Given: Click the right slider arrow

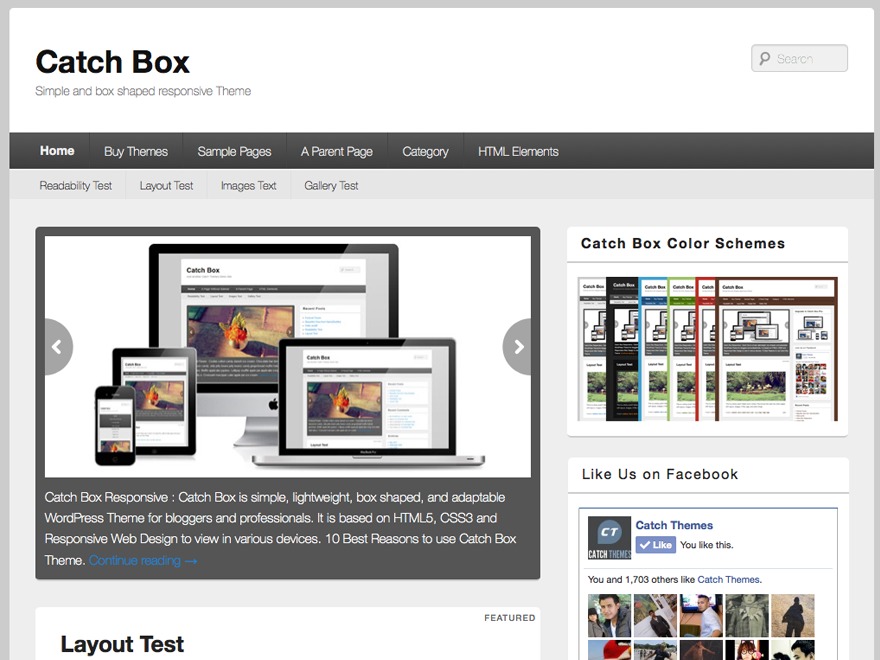Looking at the screenshot, I should 519,347.
